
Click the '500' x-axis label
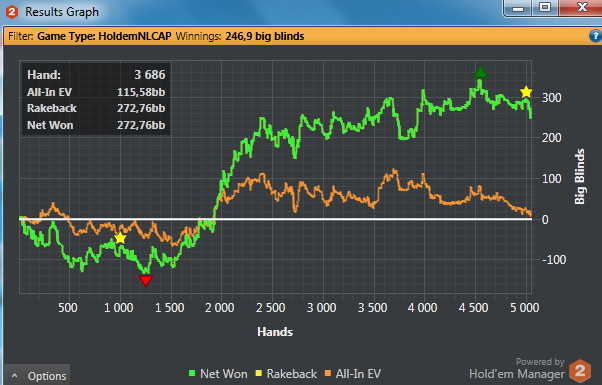[68, 307]
